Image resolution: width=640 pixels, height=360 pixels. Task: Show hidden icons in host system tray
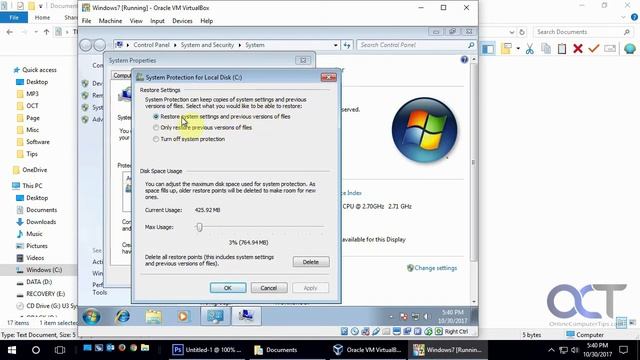click(551, 350)
